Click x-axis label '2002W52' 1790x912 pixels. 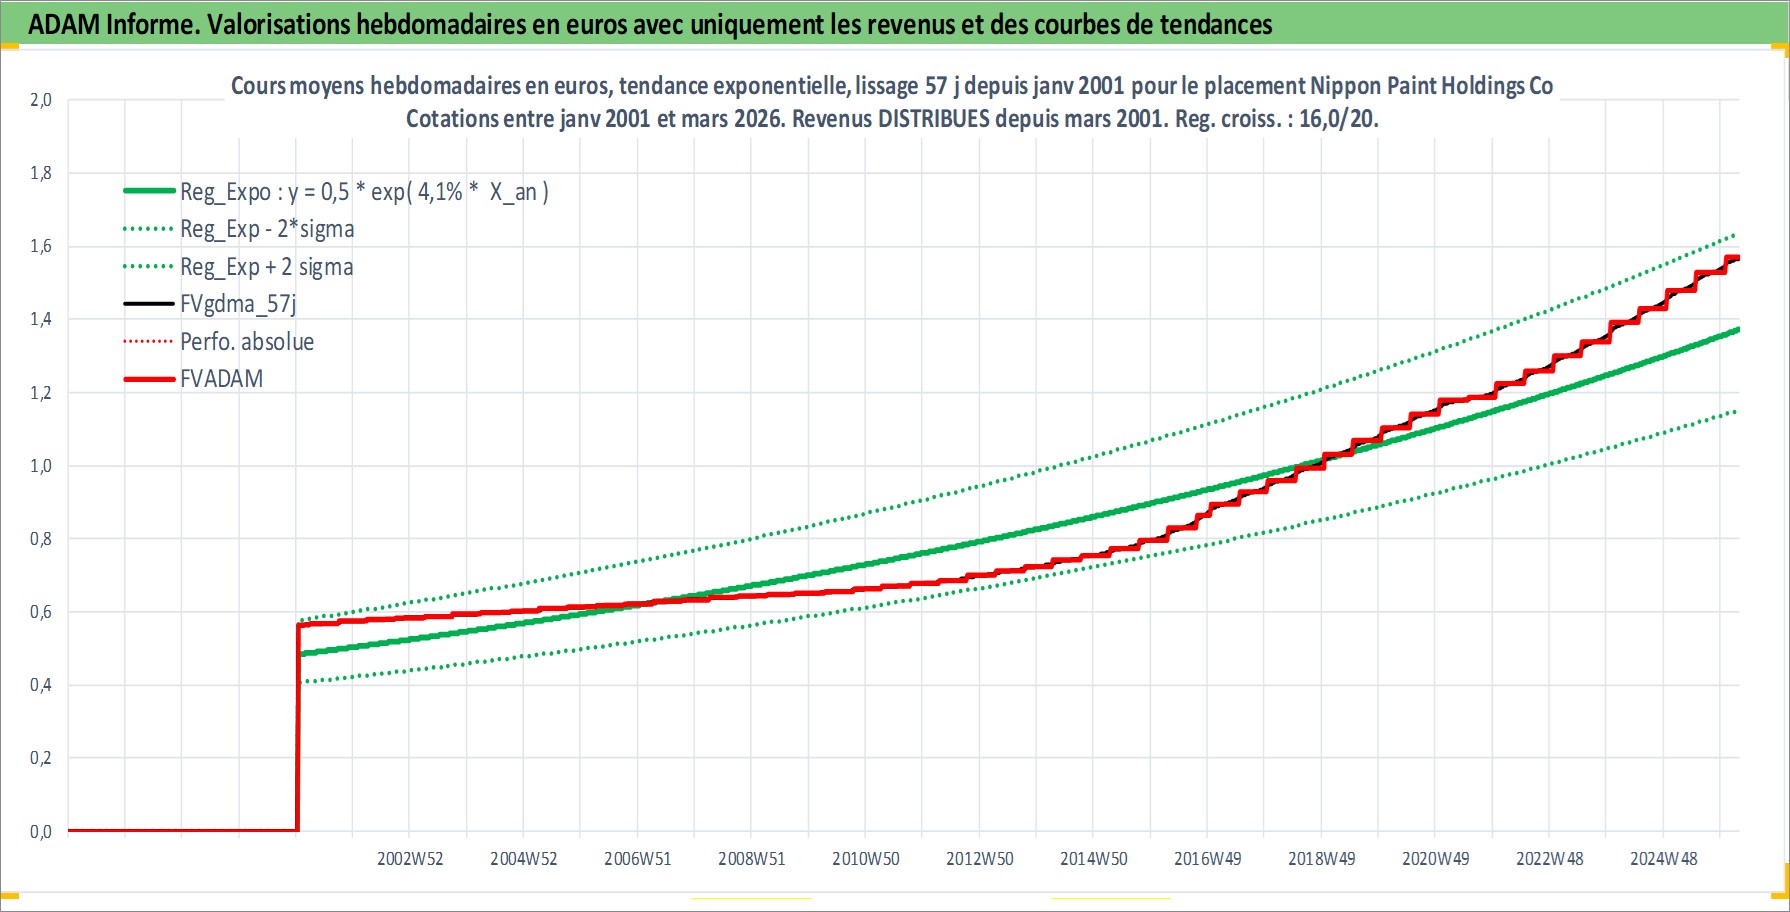click(410, 859)
